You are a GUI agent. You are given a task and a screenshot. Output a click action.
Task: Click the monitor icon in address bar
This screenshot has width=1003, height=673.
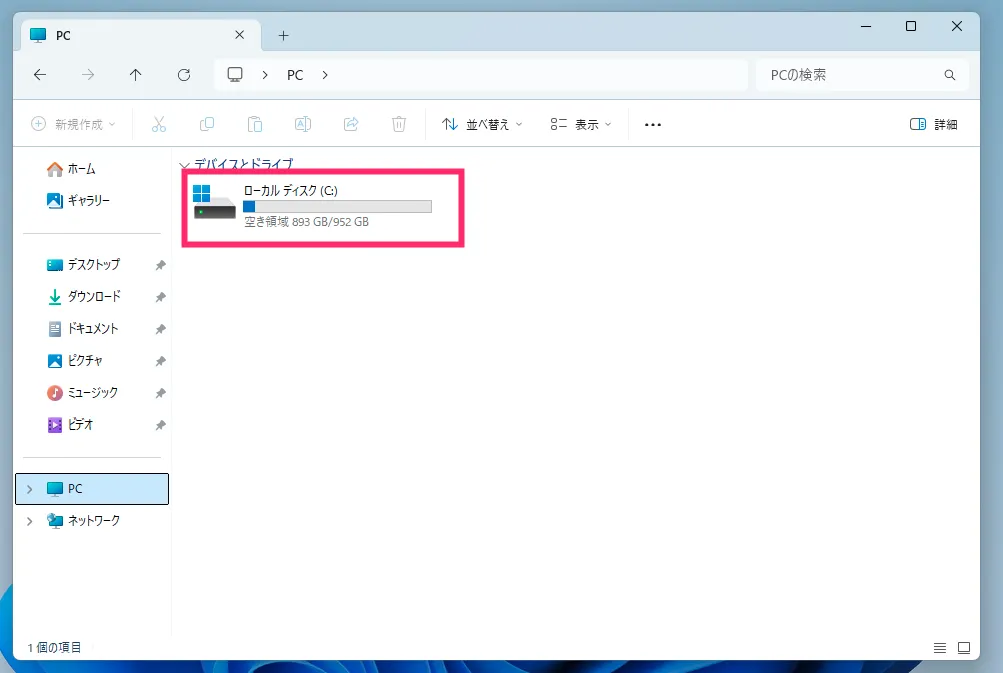click(235, 74)
